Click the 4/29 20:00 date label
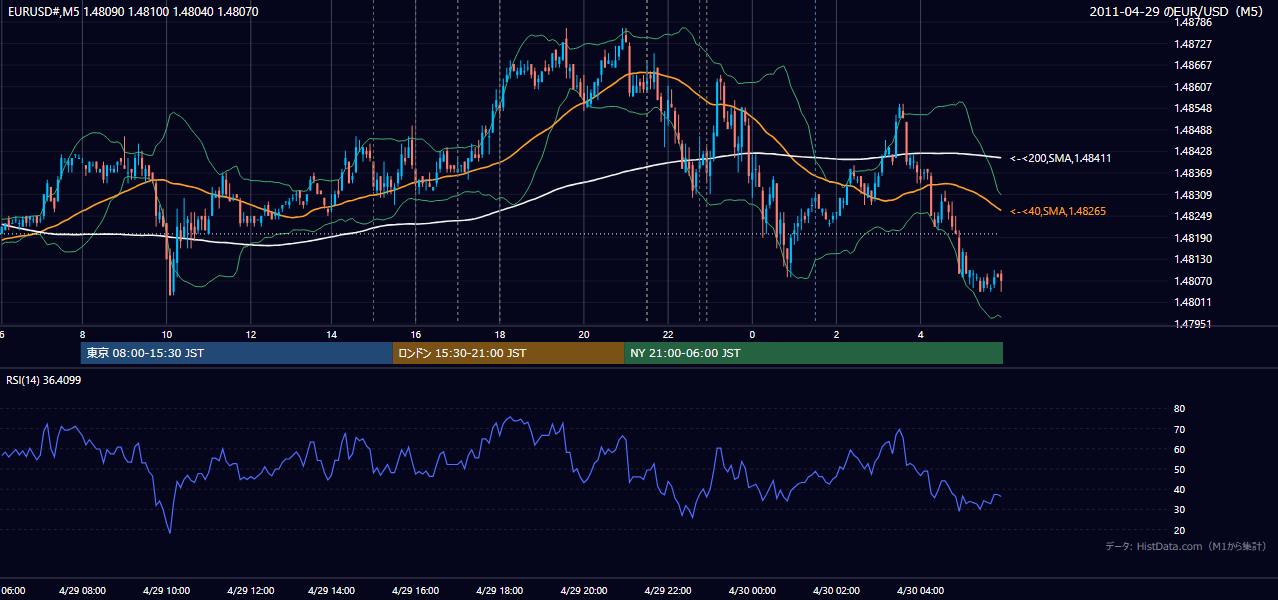The height and width of the screenshot is (600, 1278). (x=585, y=591)
